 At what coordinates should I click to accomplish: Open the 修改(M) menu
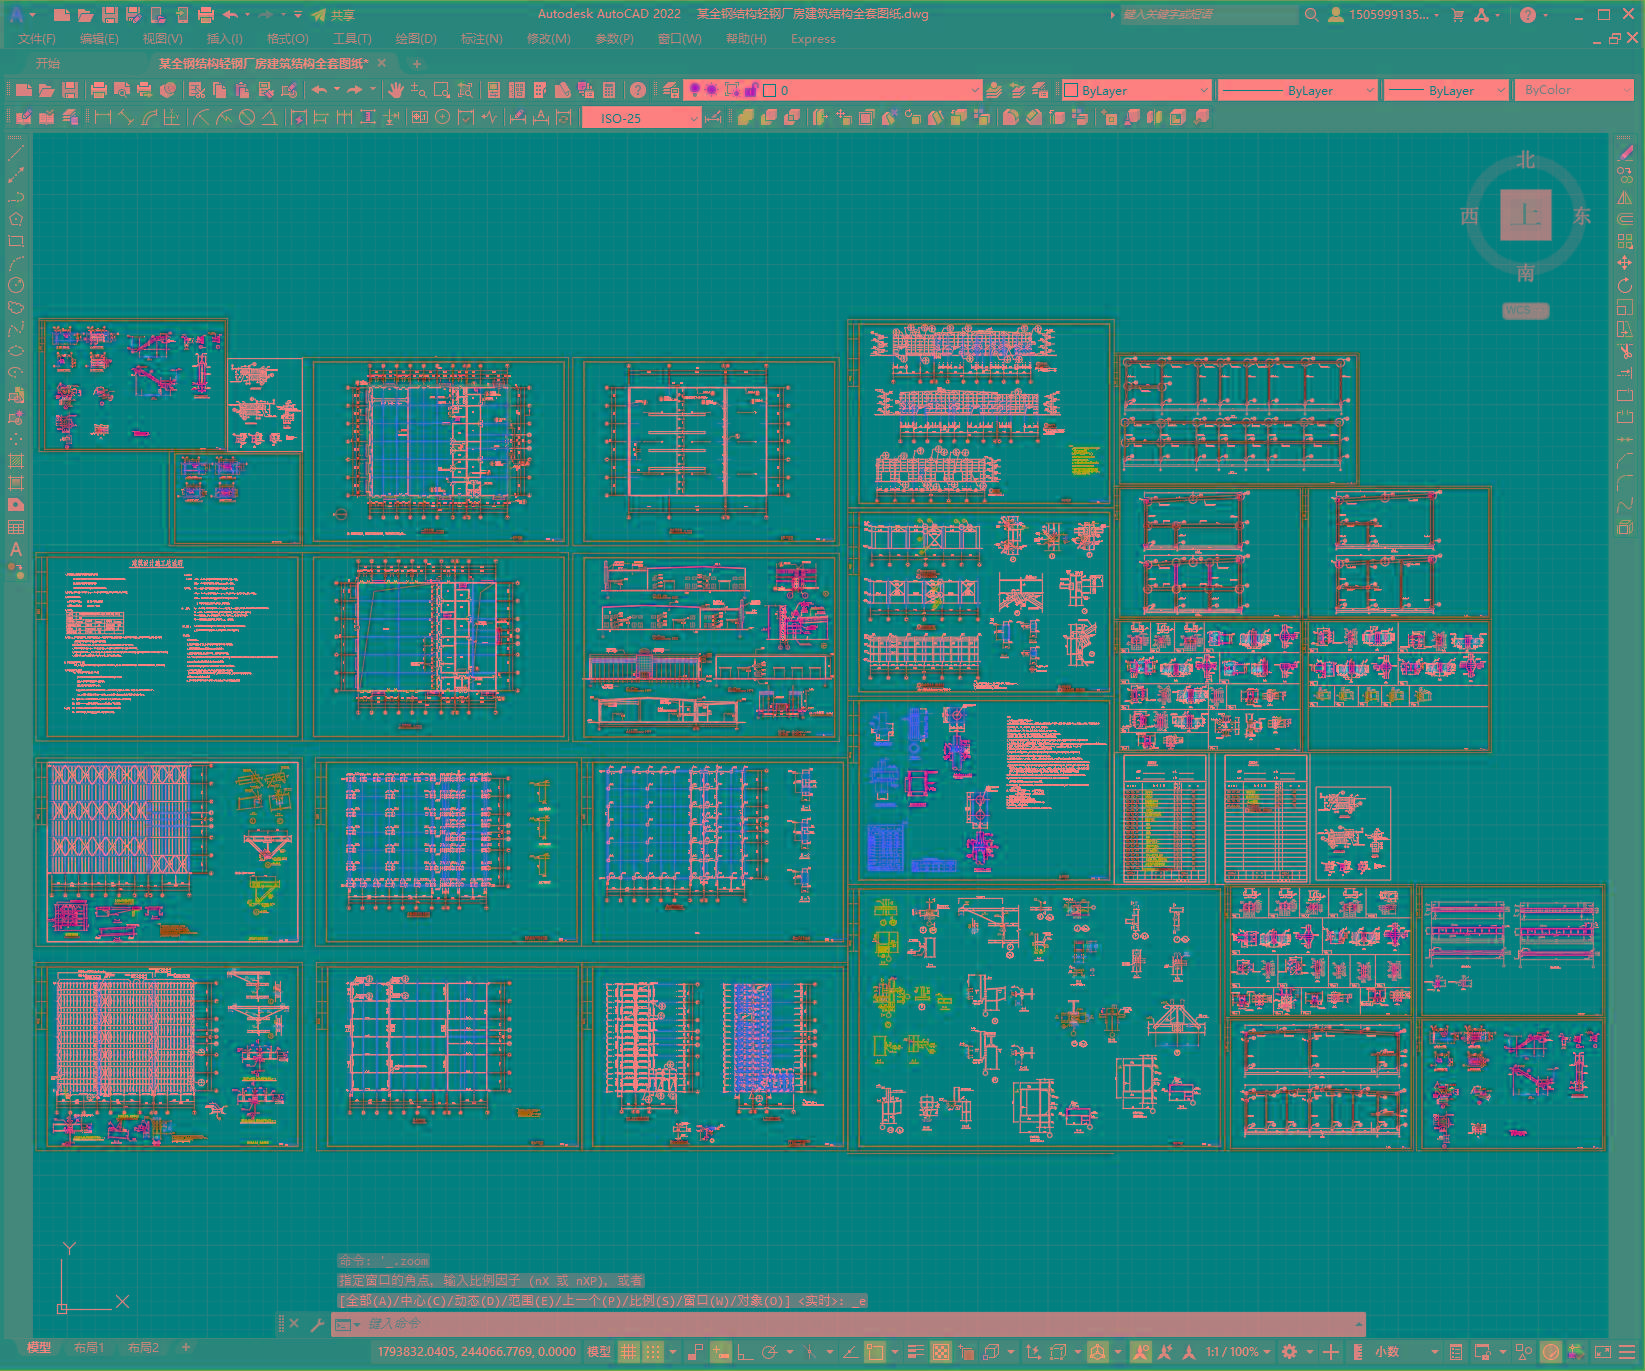click(x=548, y=39)
